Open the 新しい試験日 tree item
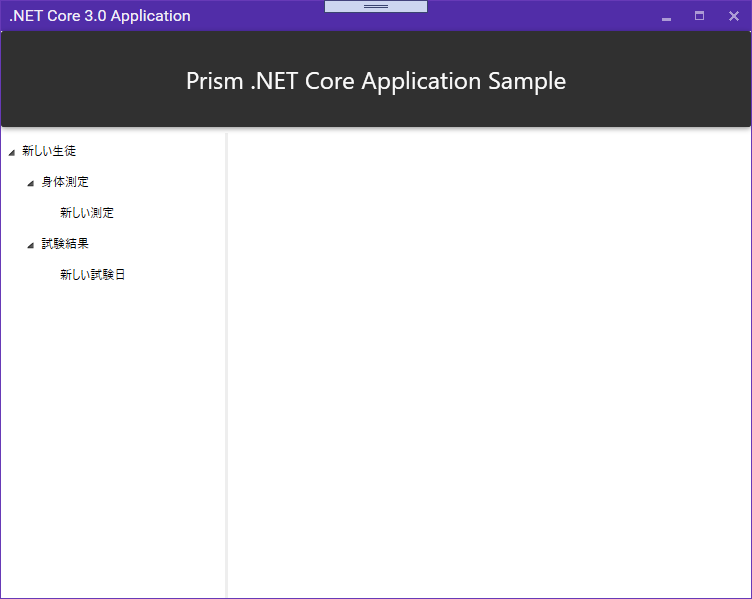The image size is (752, 599). point(93,274)
